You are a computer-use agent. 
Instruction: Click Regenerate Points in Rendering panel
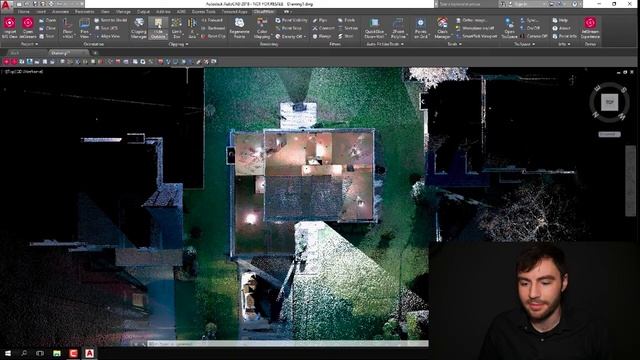click(239, 28)
